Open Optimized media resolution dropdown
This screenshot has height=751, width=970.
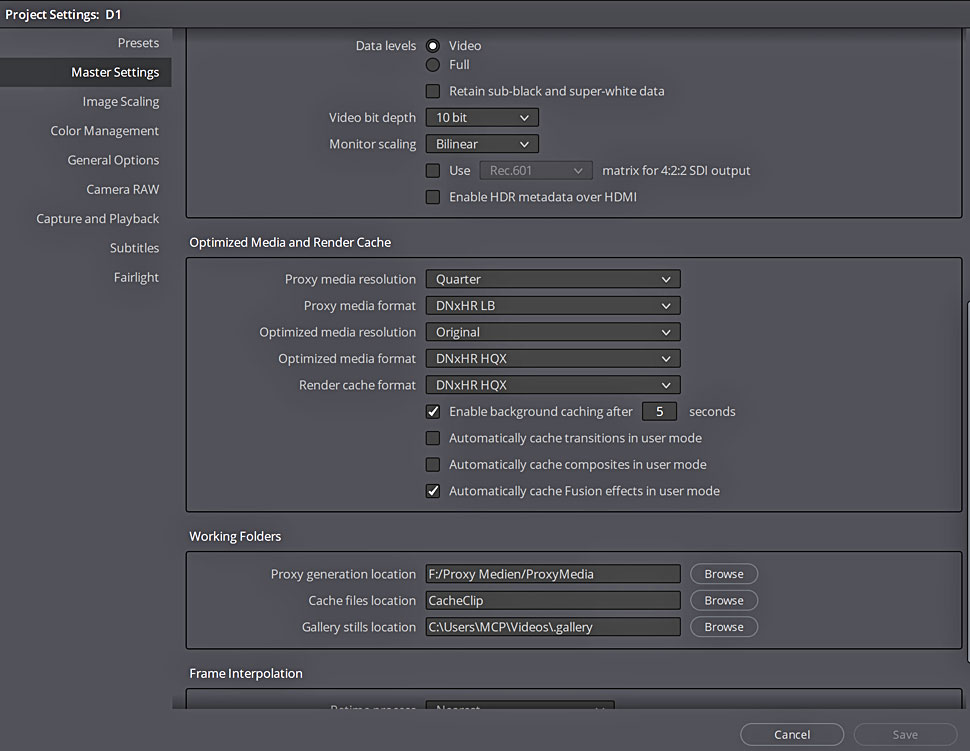[552, 332]
